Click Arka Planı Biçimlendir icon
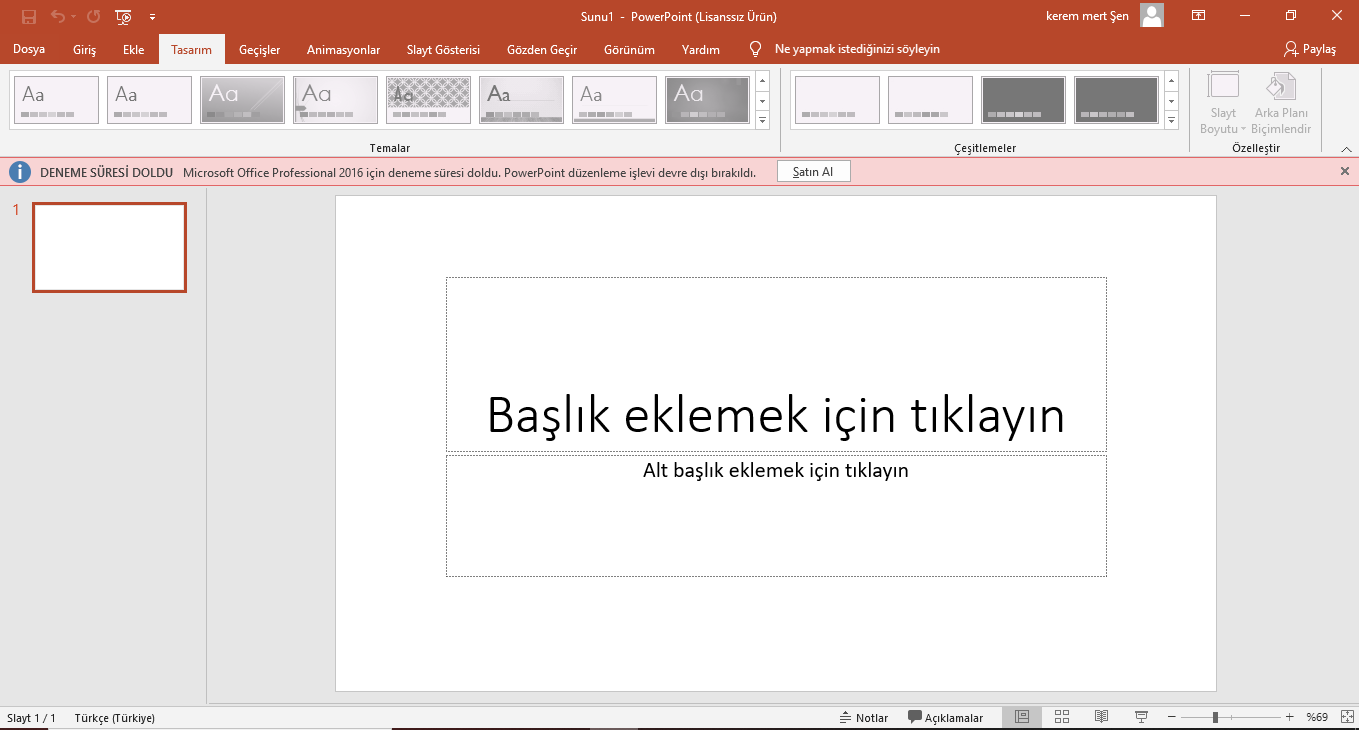Viewport: 1359px width, 730px height. (1282, 103)
